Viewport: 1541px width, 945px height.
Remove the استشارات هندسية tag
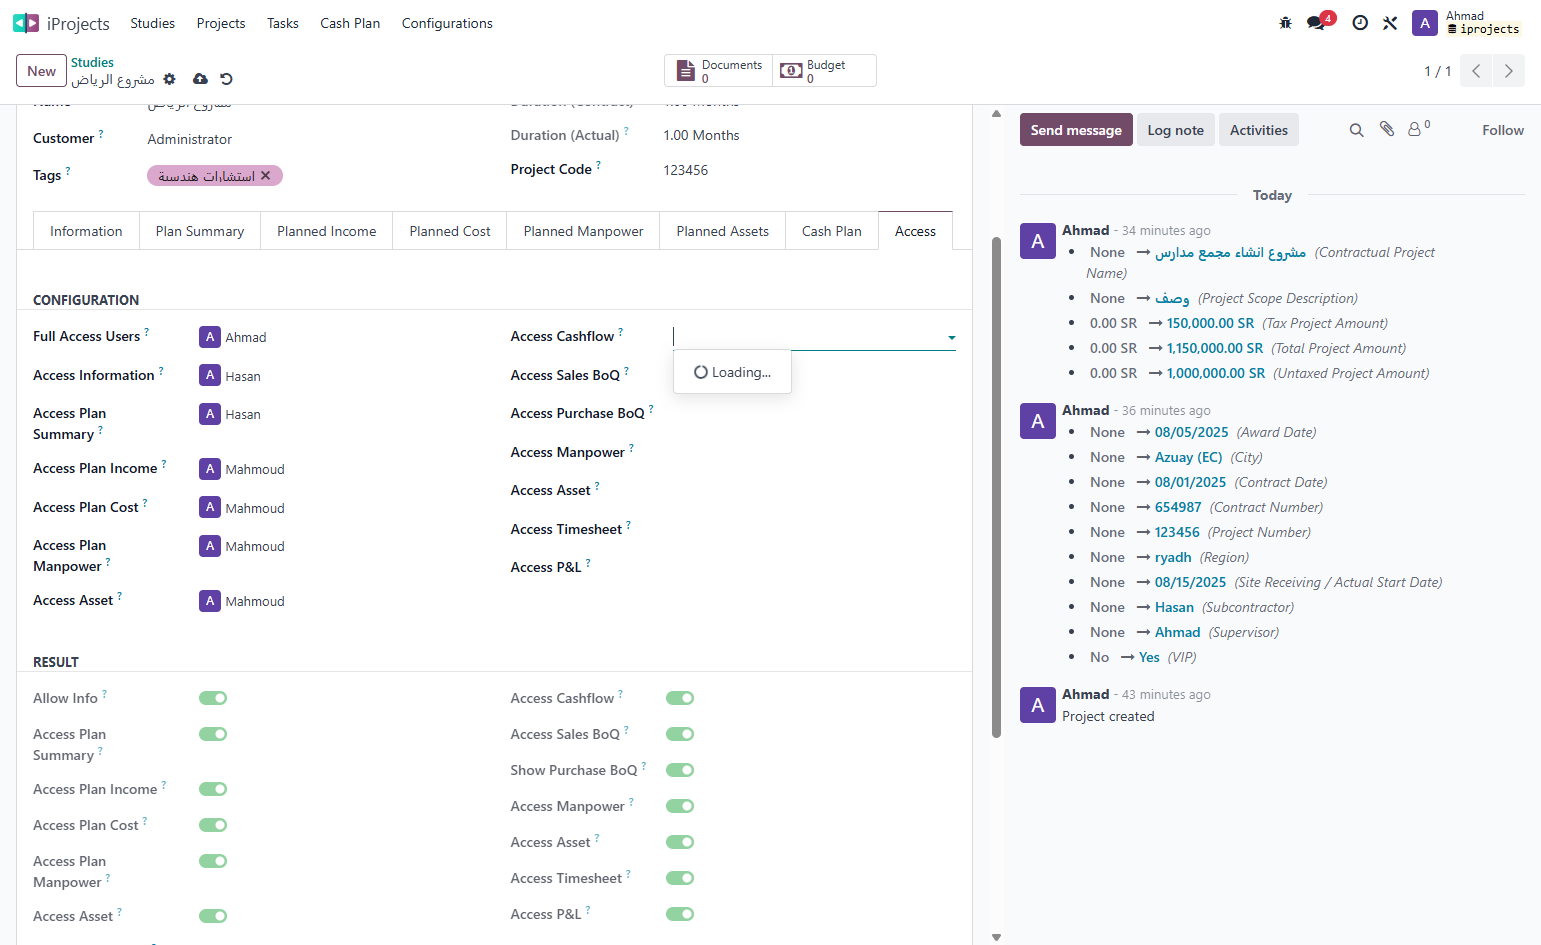[x=266, y=176]
